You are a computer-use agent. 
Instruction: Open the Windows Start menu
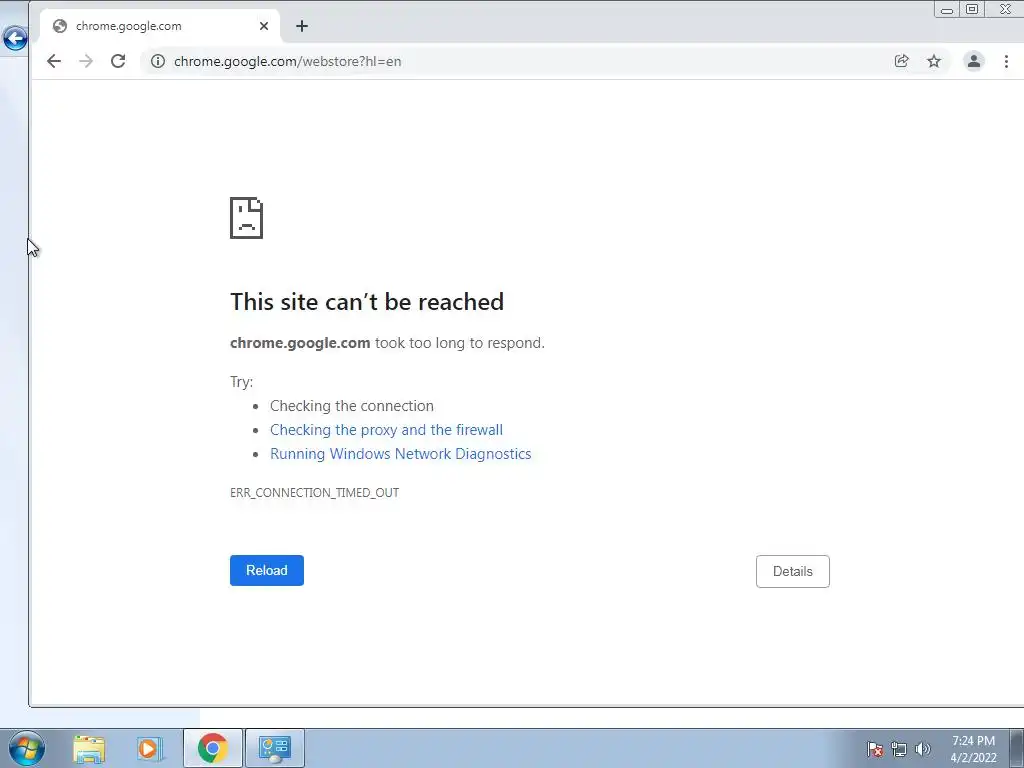tap(26, 748)
